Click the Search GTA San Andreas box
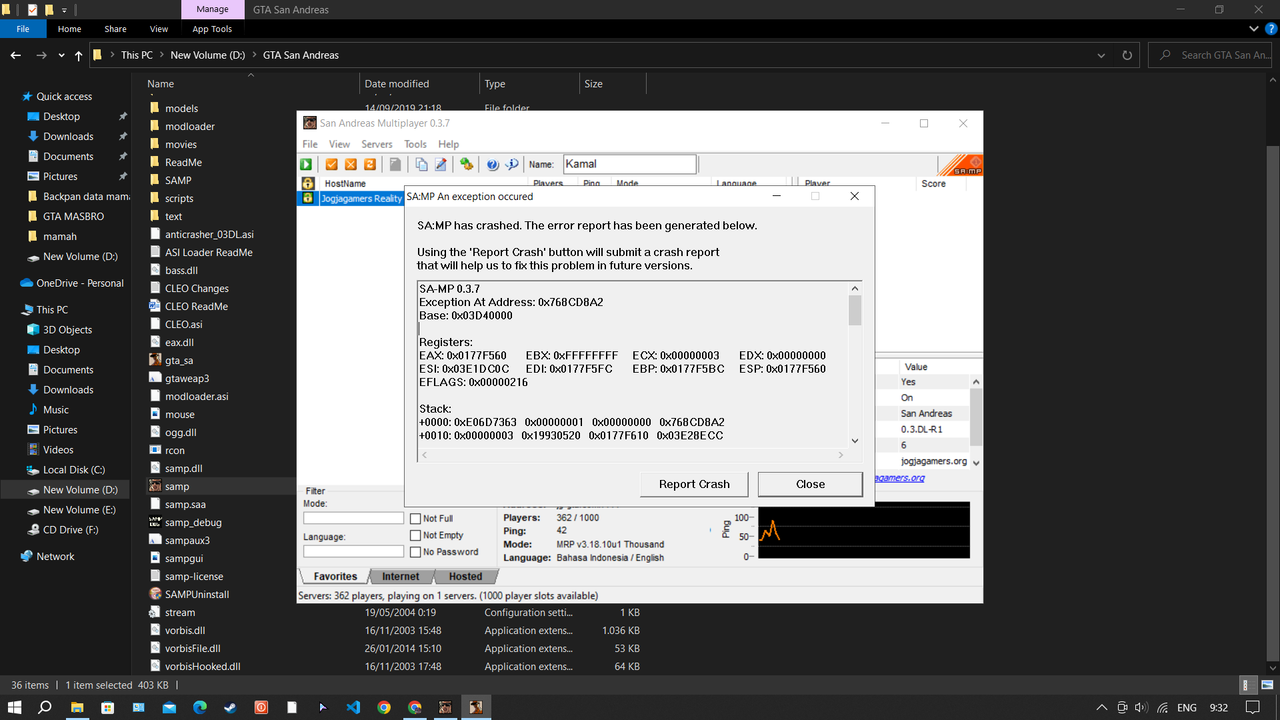 pos(1212,55)
